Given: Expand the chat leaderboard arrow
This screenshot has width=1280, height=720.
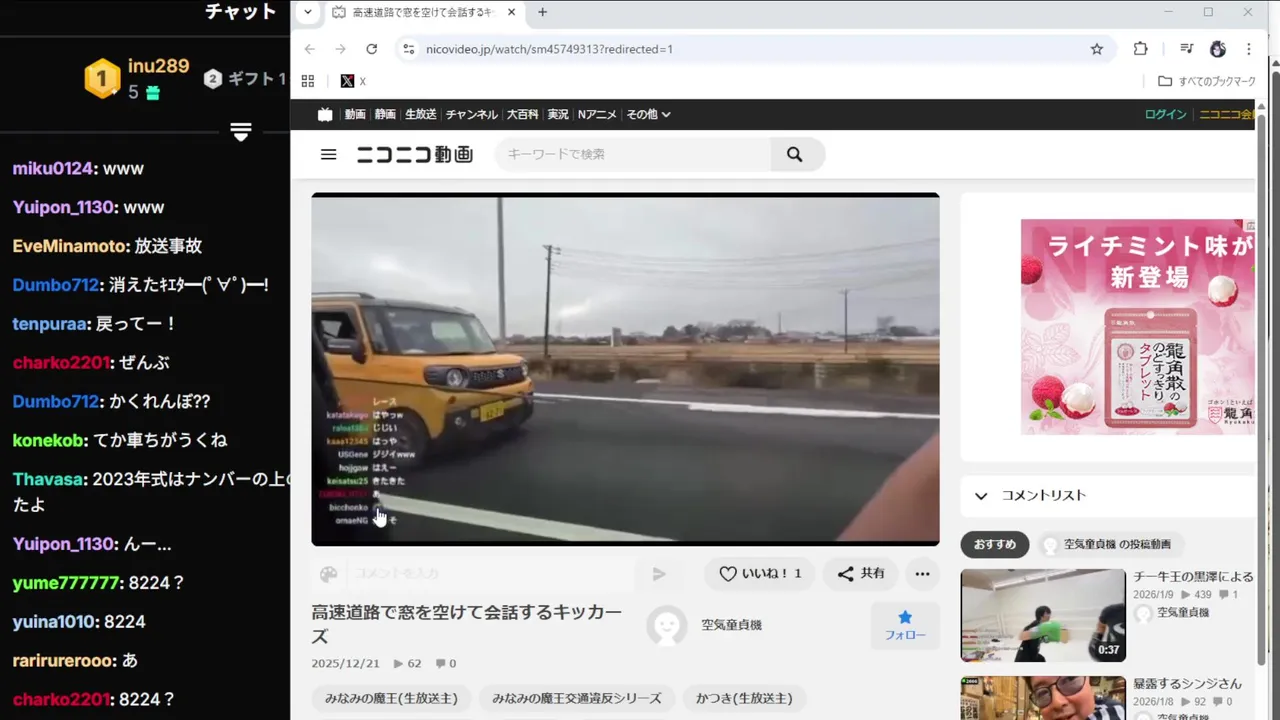Looking at the screenshot, I should point(240,132).
